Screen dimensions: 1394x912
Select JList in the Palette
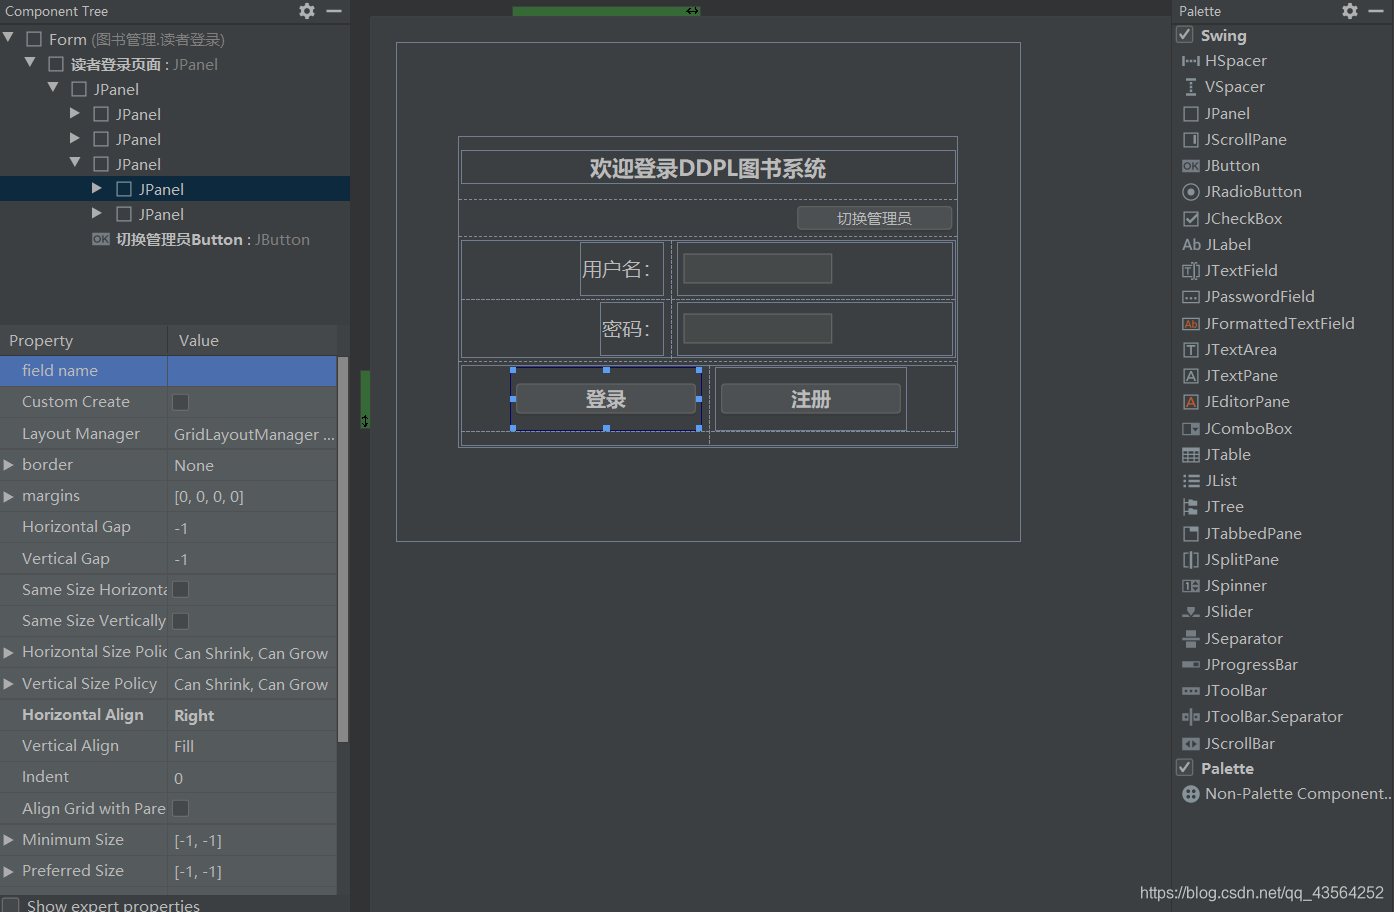[x=1210, y=481]
